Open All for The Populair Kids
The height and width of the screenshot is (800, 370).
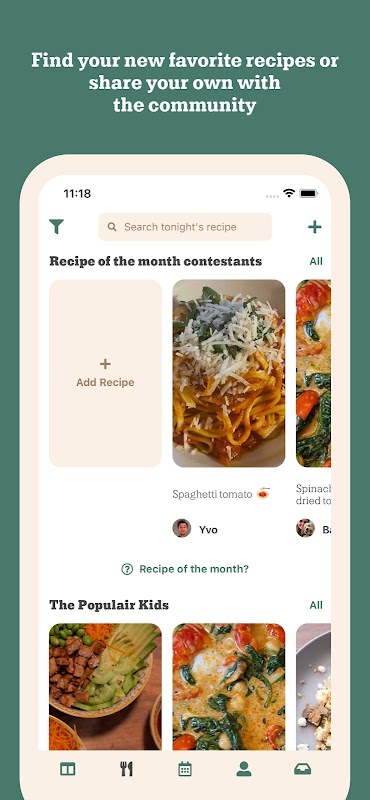point(316,605)
